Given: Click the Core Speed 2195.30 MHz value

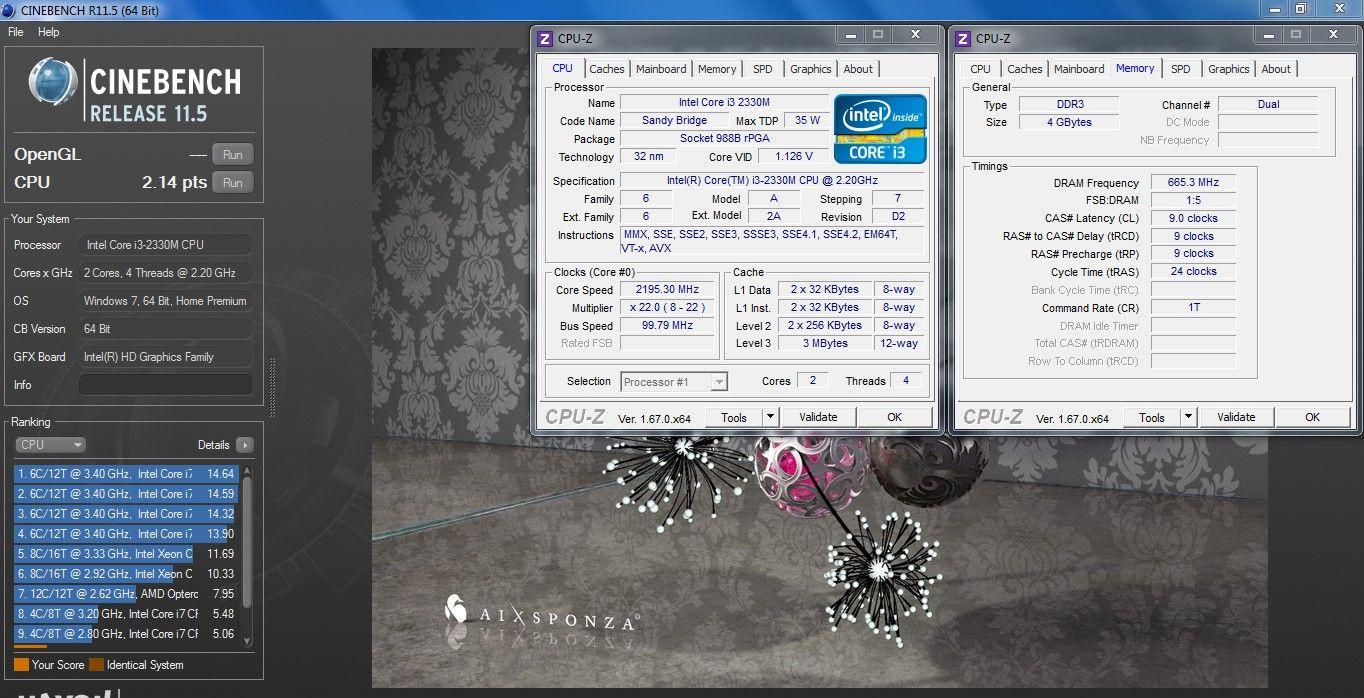Looking at the screenshot, I should (x=667, y=289).
